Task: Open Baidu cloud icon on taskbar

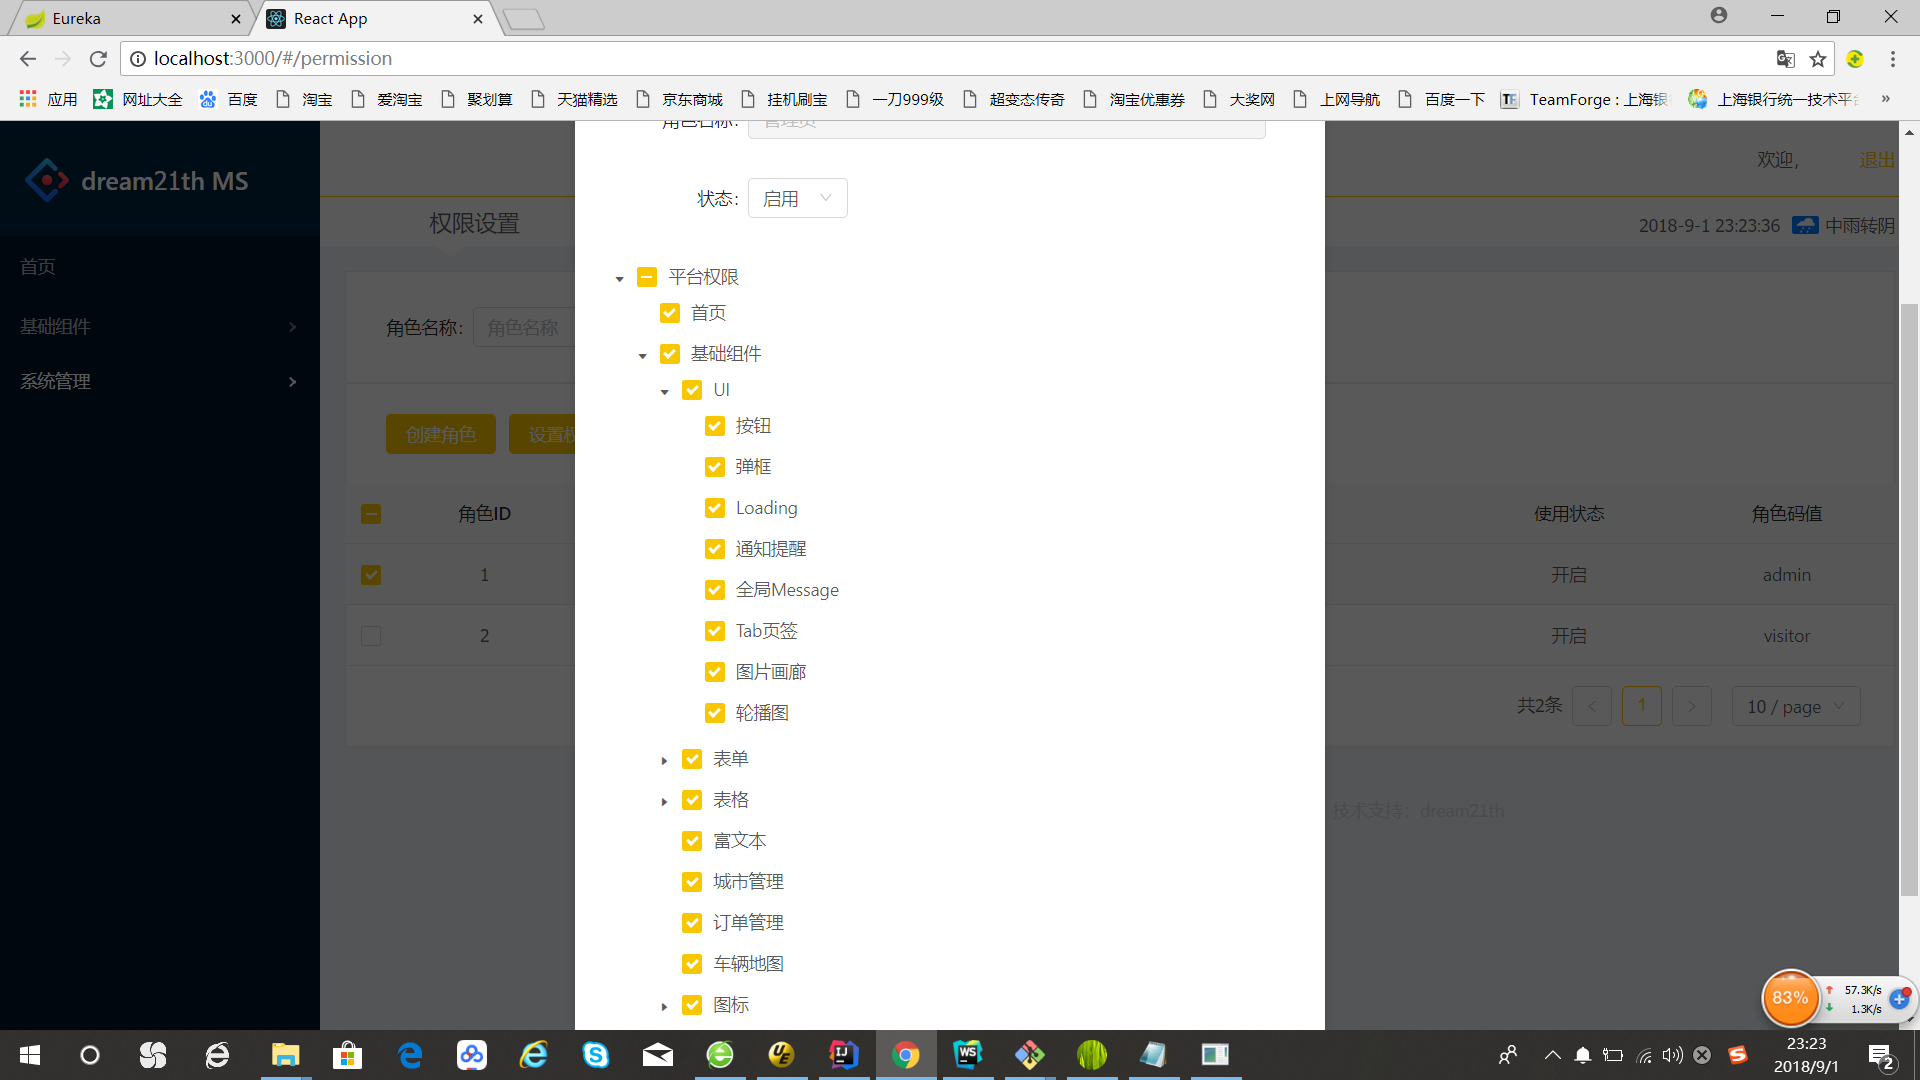Action: coord(472,1055)
